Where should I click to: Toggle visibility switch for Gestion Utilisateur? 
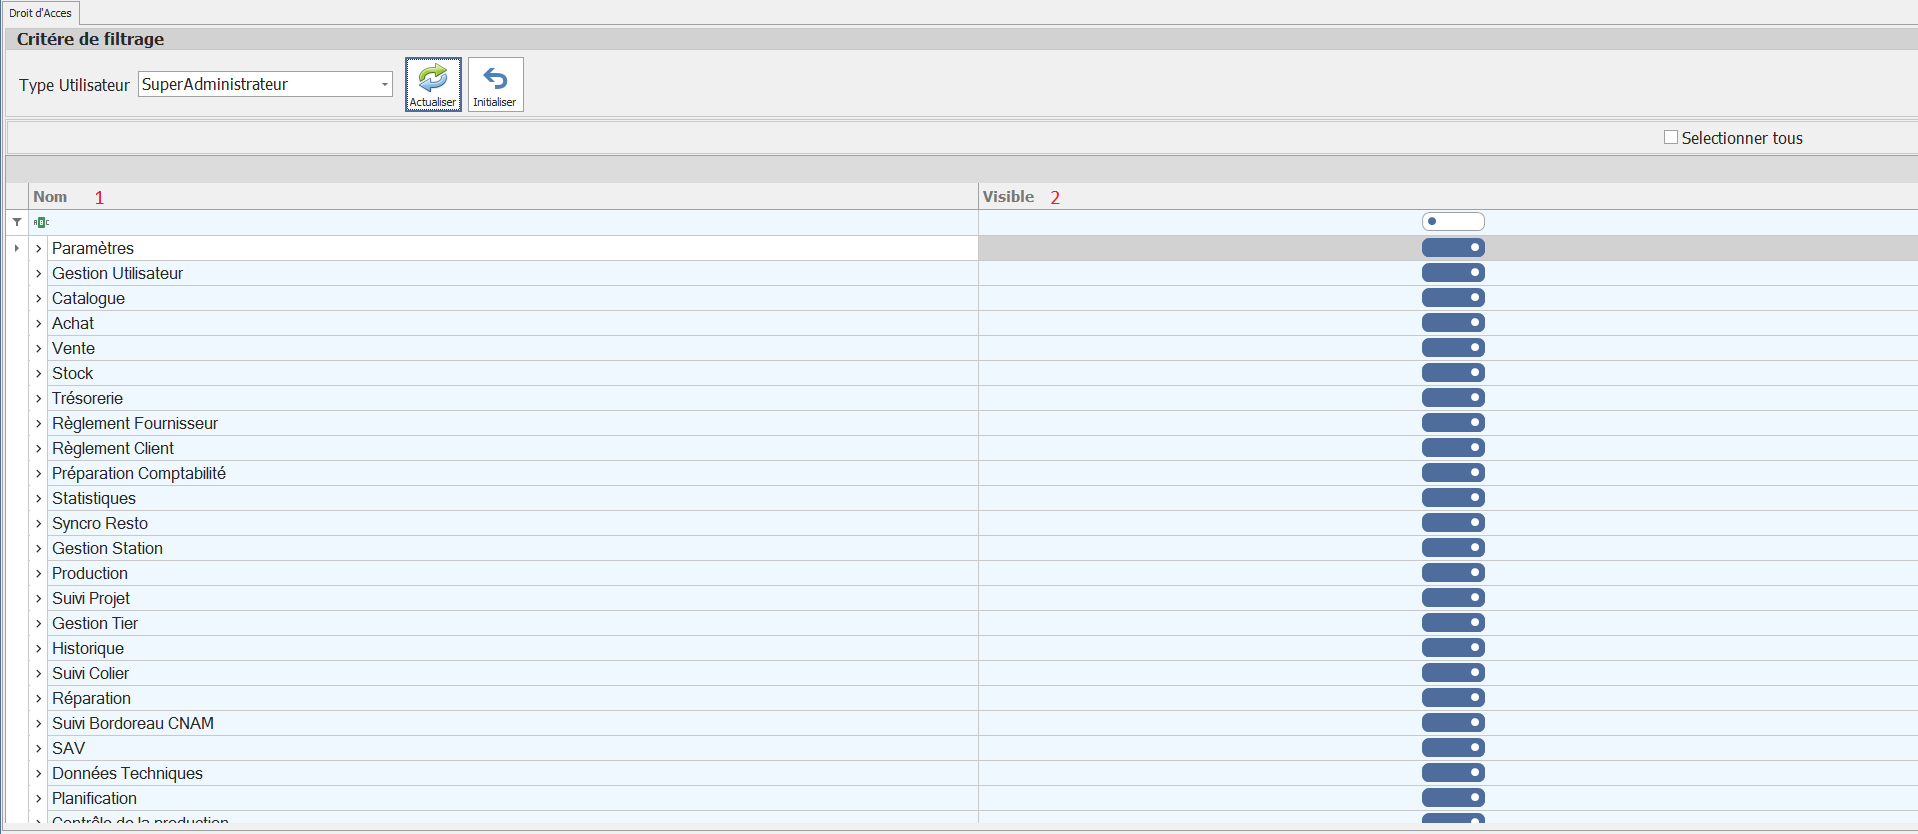tap(1453, 273)
